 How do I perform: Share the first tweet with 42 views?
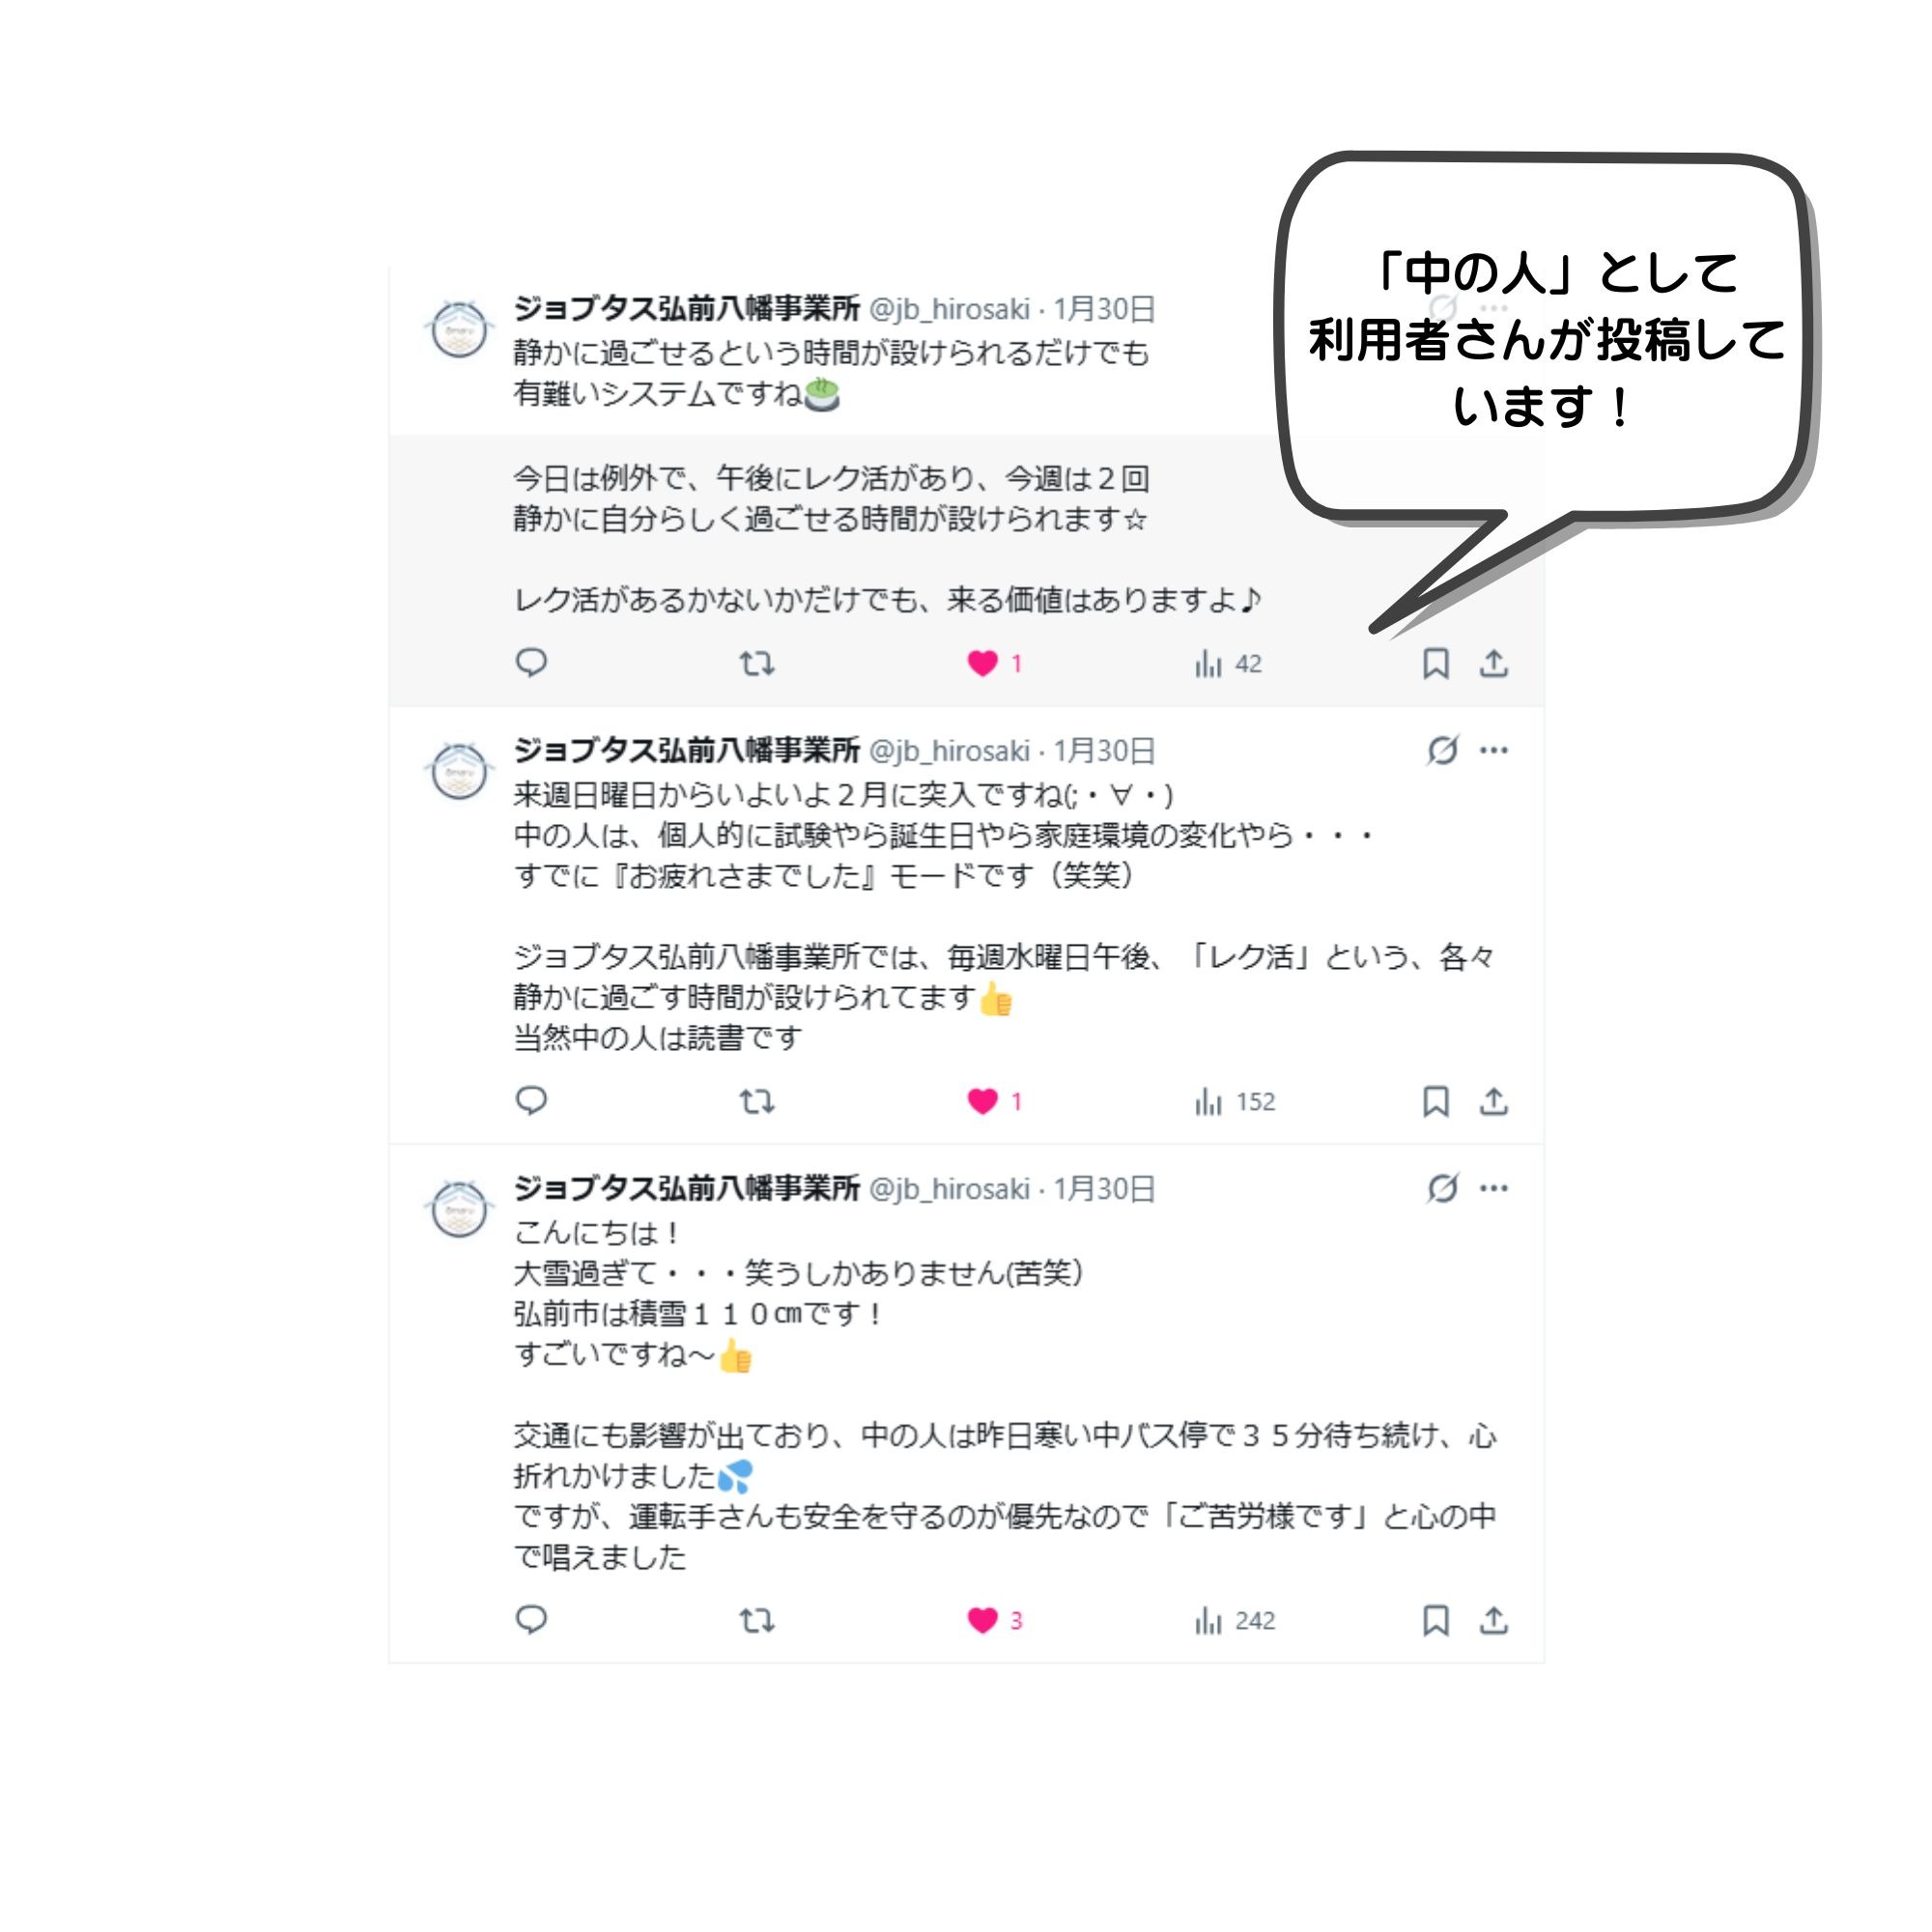[x=1494, y=663]
